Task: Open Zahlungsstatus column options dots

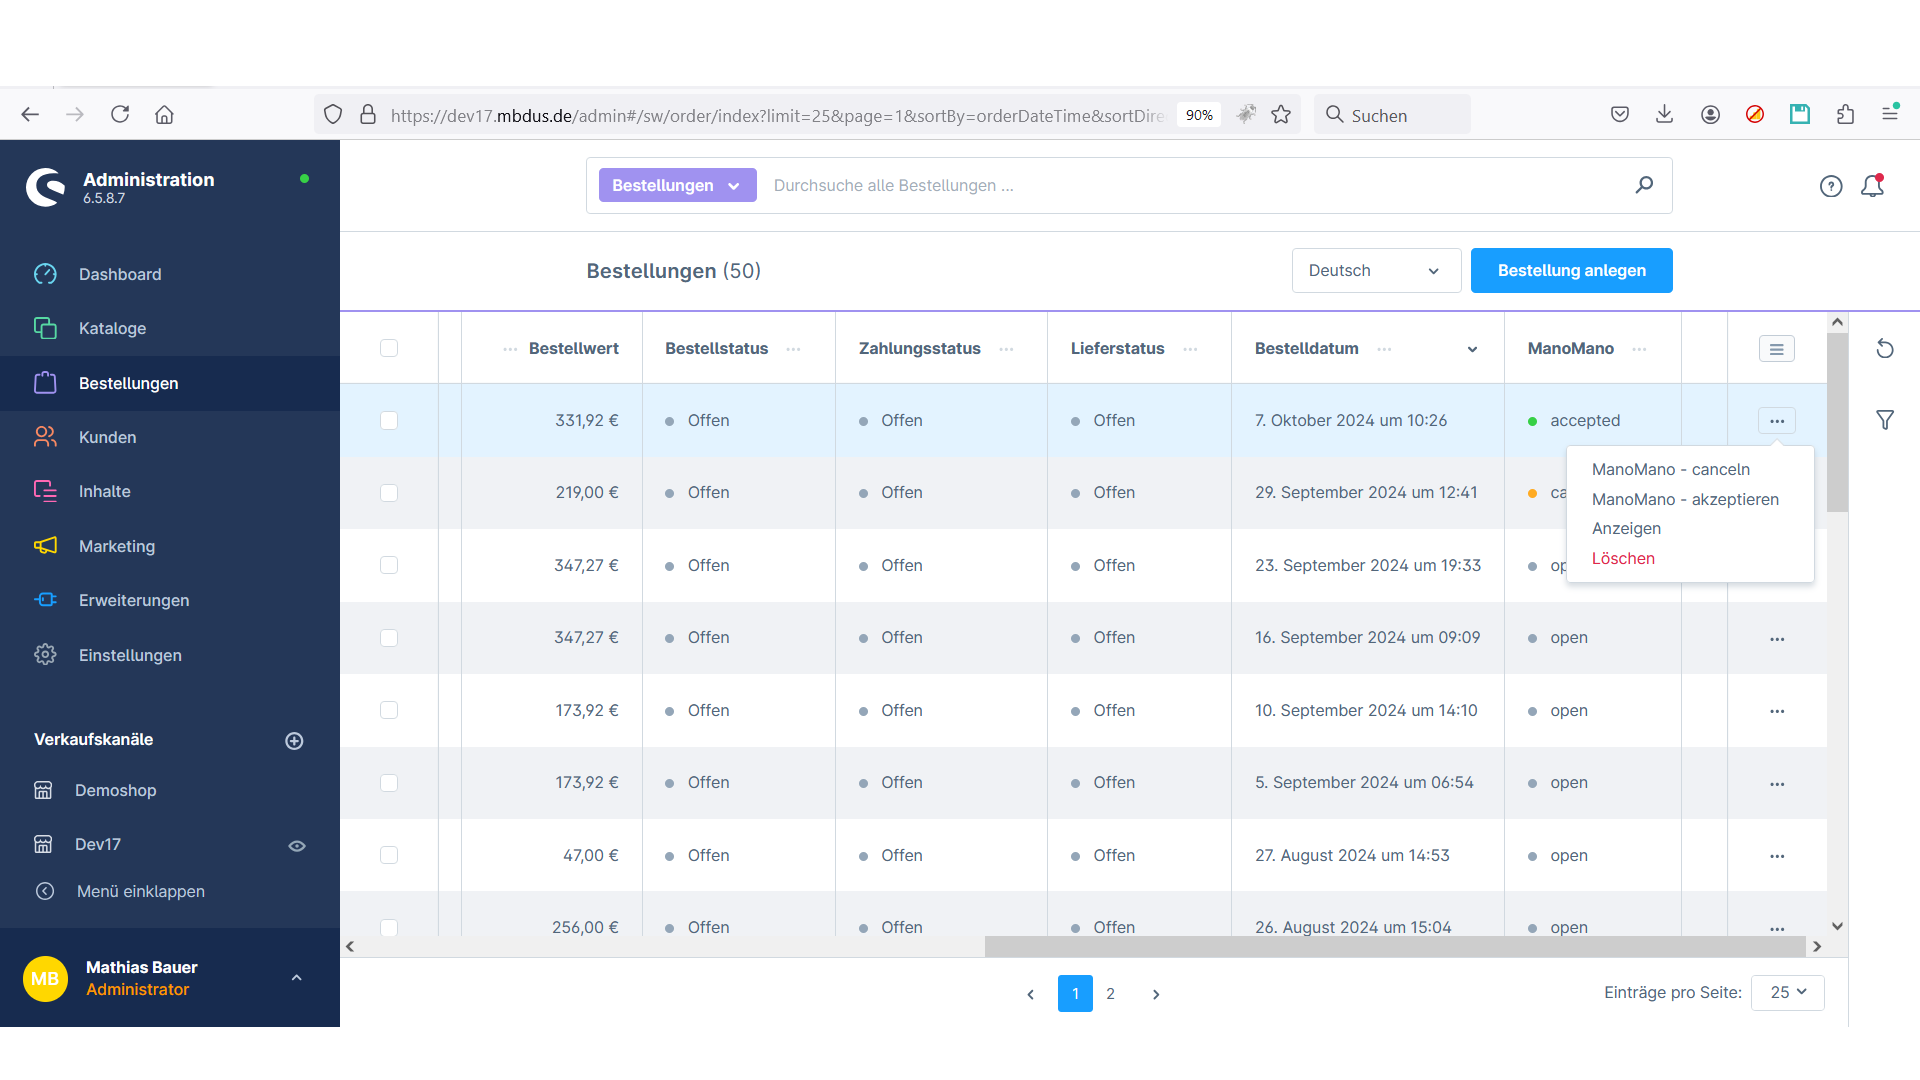Action: (x=1006, y=349)
